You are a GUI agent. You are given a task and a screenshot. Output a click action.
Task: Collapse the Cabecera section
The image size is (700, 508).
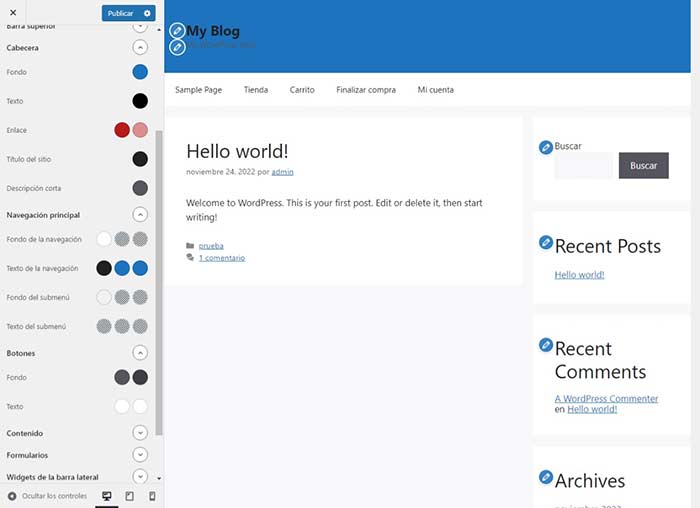tap(140, 47)
